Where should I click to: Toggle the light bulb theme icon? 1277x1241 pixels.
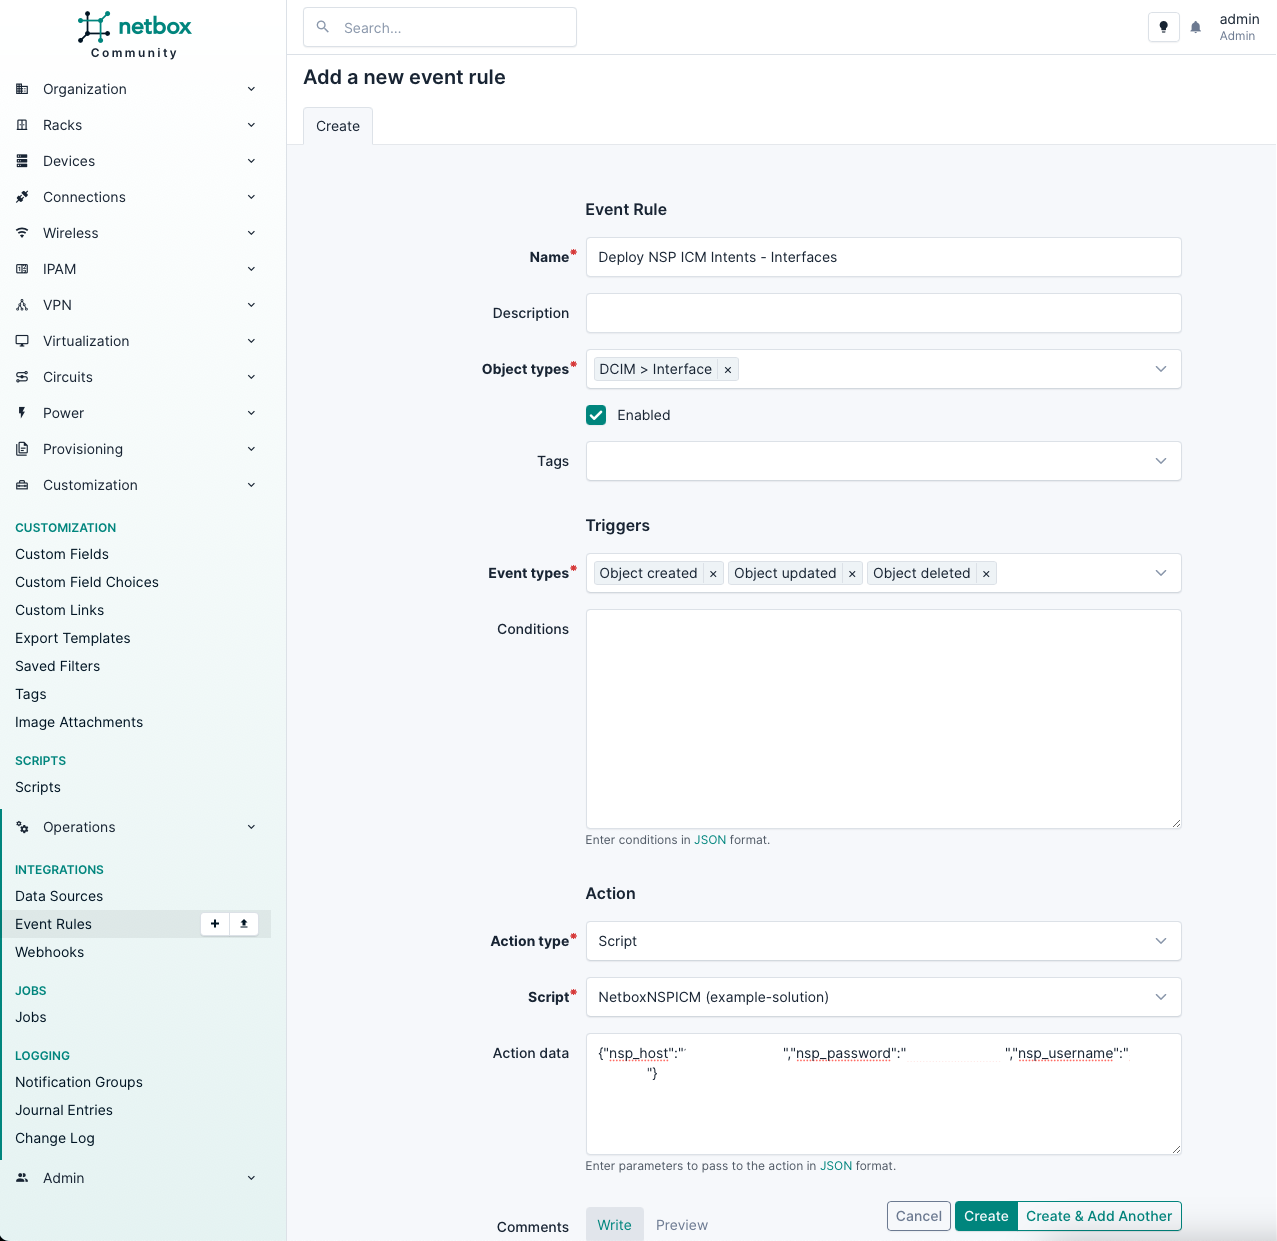pos(1163,28)
